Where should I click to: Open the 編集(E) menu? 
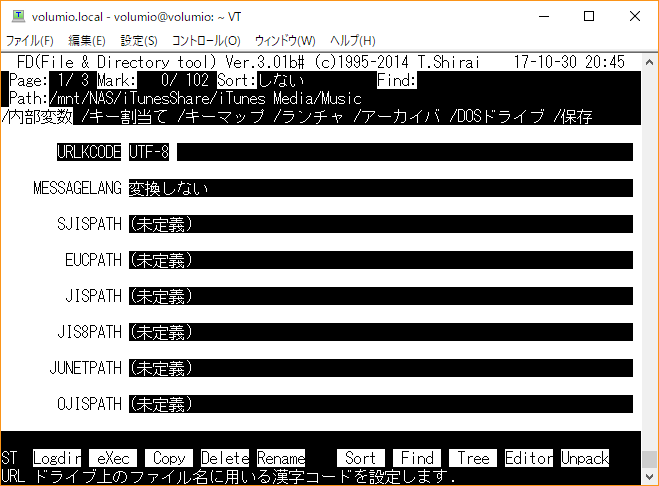point(87,41)
